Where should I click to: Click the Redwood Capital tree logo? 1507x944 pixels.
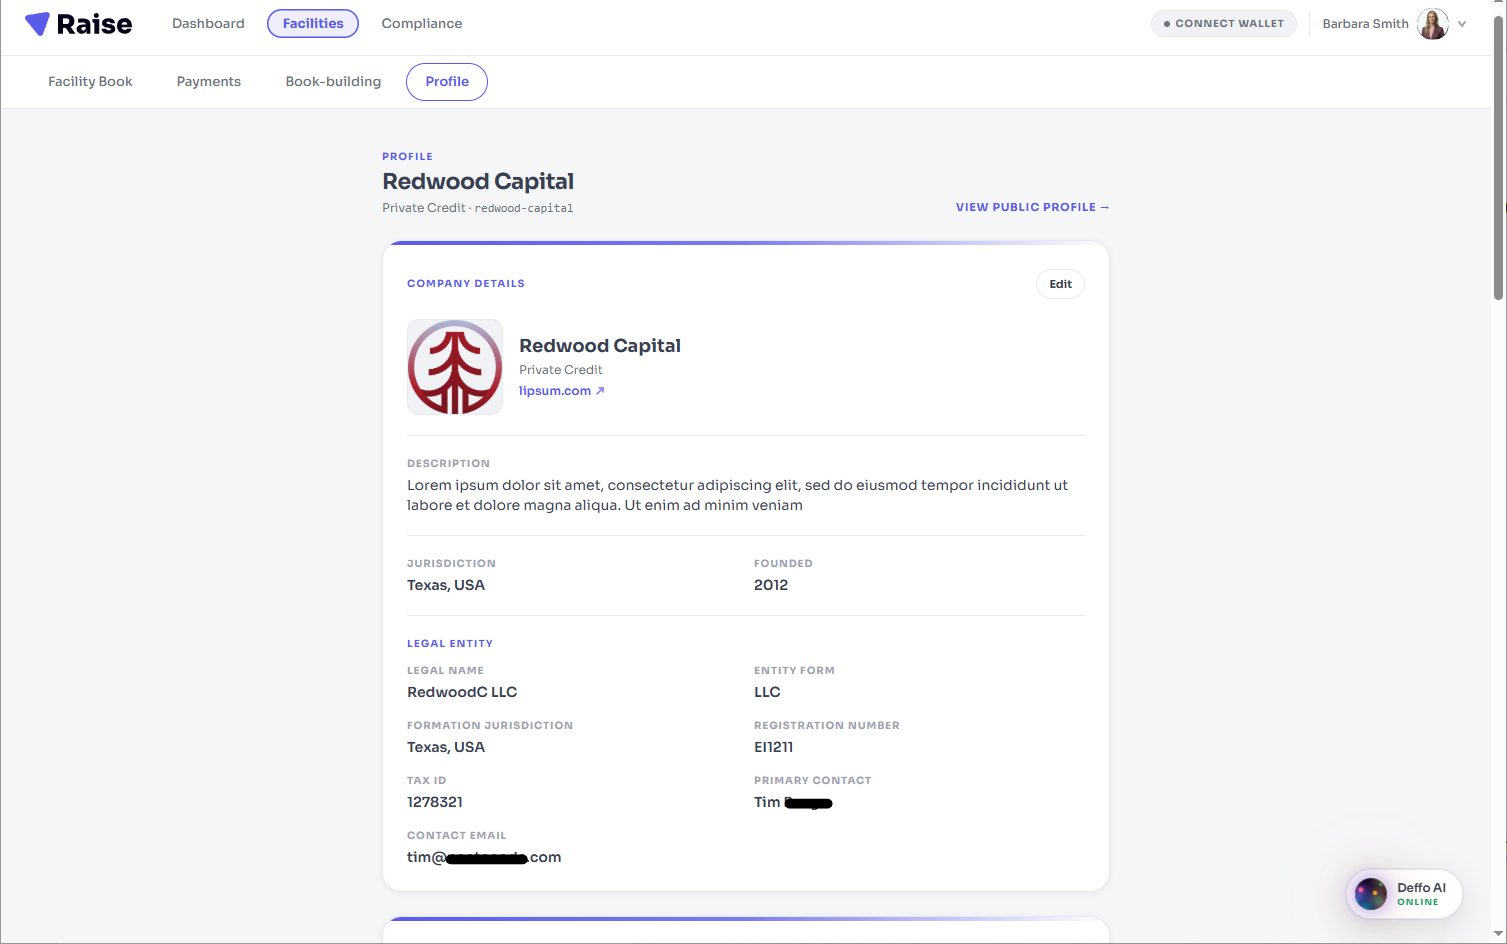click(455, 367)
